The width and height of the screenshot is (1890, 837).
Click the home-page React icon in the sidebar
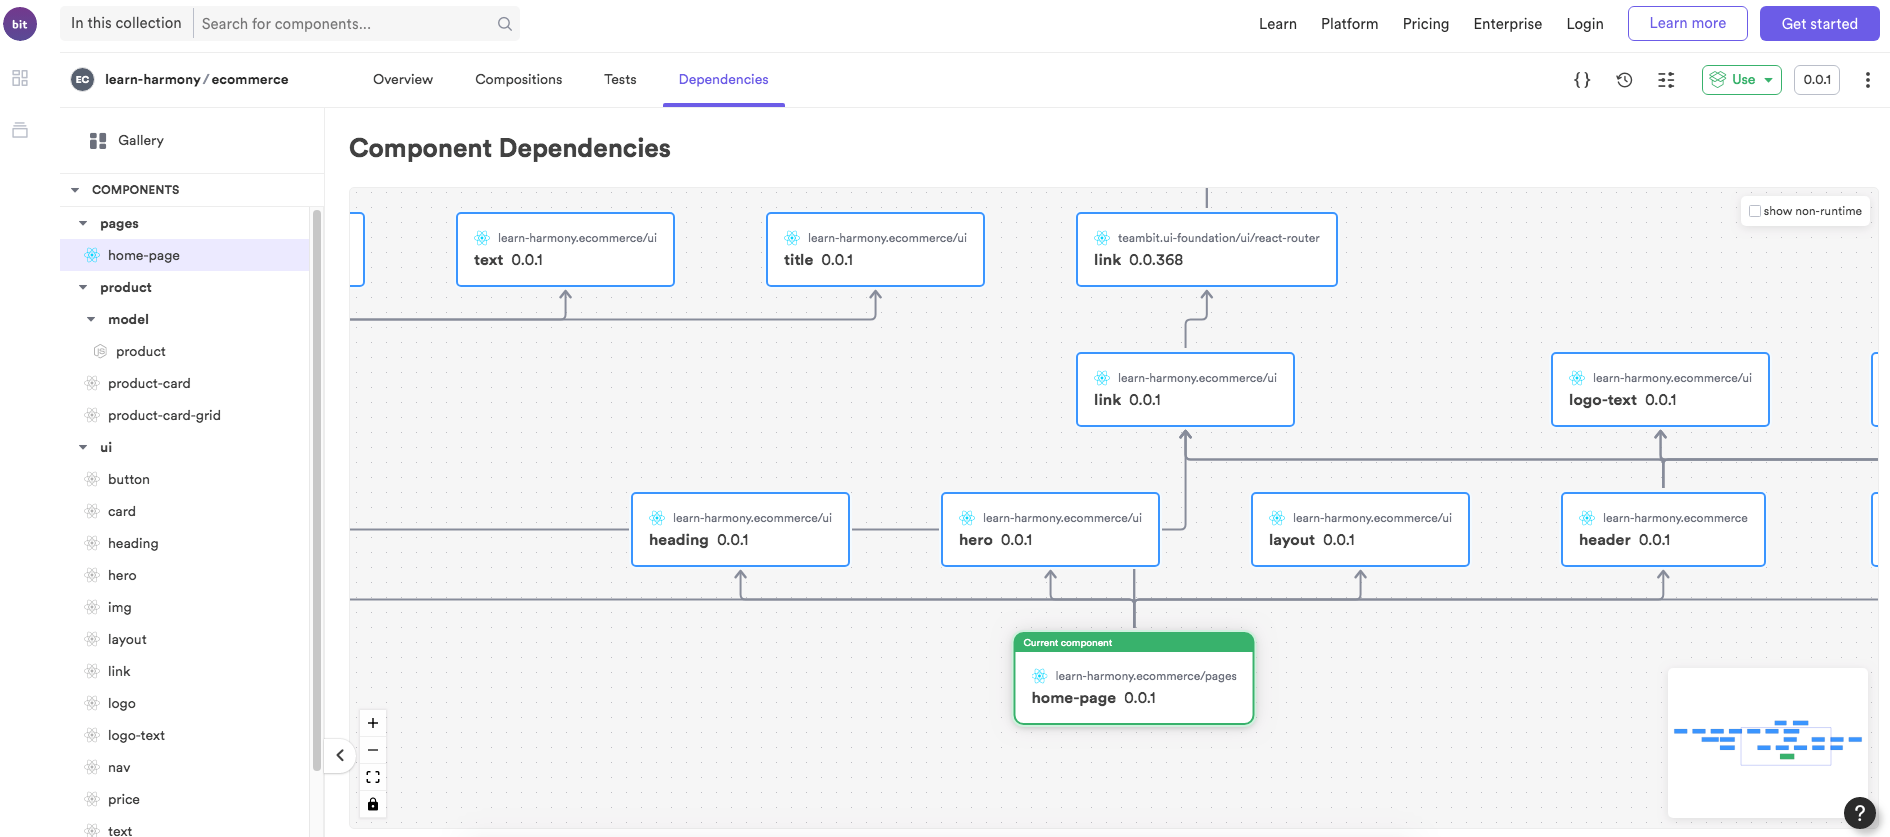(92, 255)
